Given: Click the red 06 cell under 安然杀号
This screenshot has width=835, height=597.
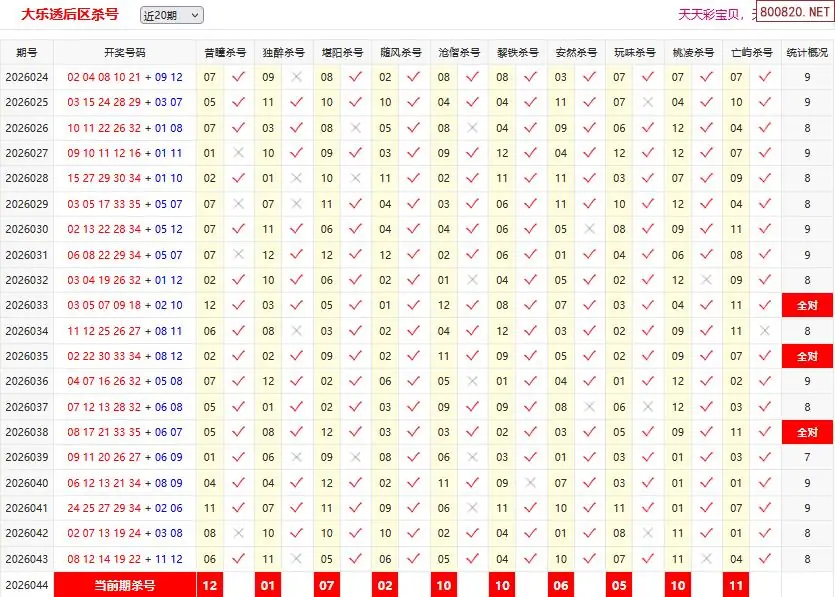Looking at the screenshot, I should (x=560, y=585).
